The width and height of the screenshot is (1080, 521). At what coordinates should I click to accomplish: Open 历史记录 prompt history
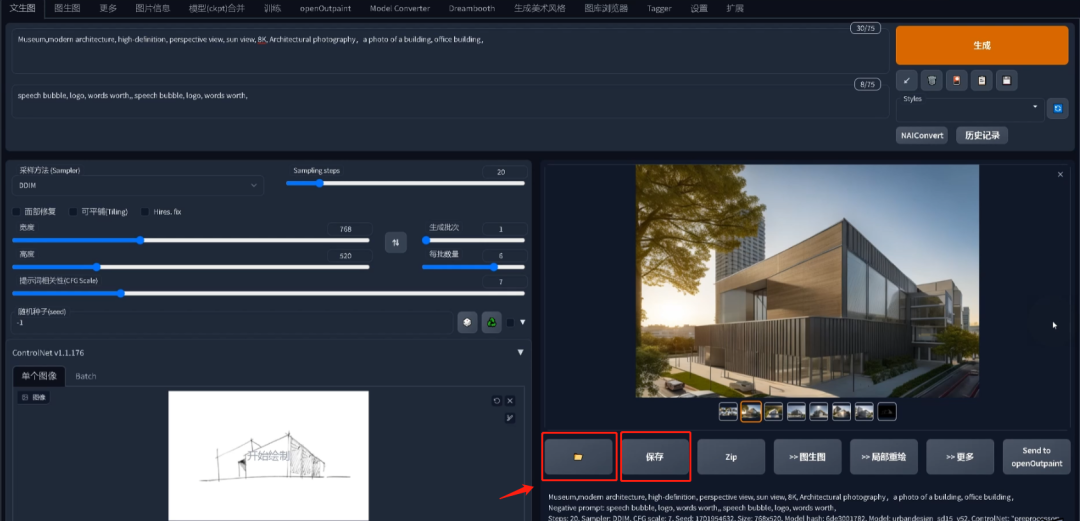coord(982,136)
